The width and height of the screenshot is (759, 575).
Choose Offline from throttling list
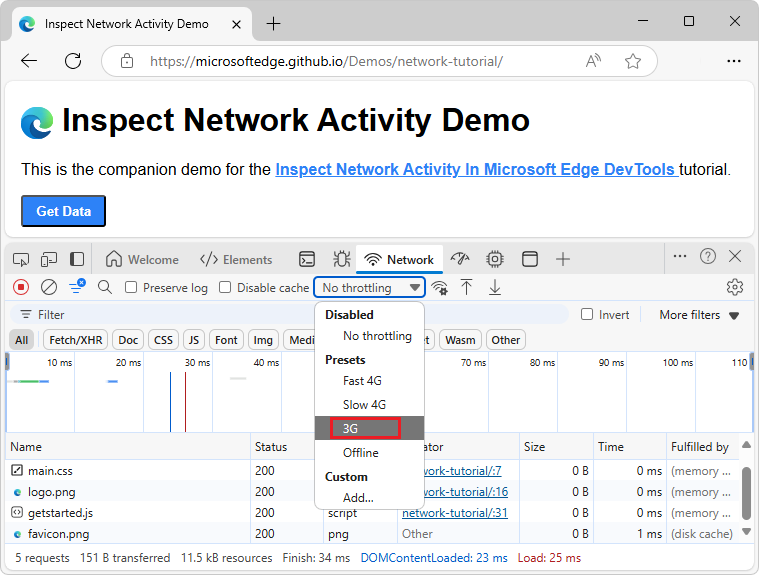361,453
